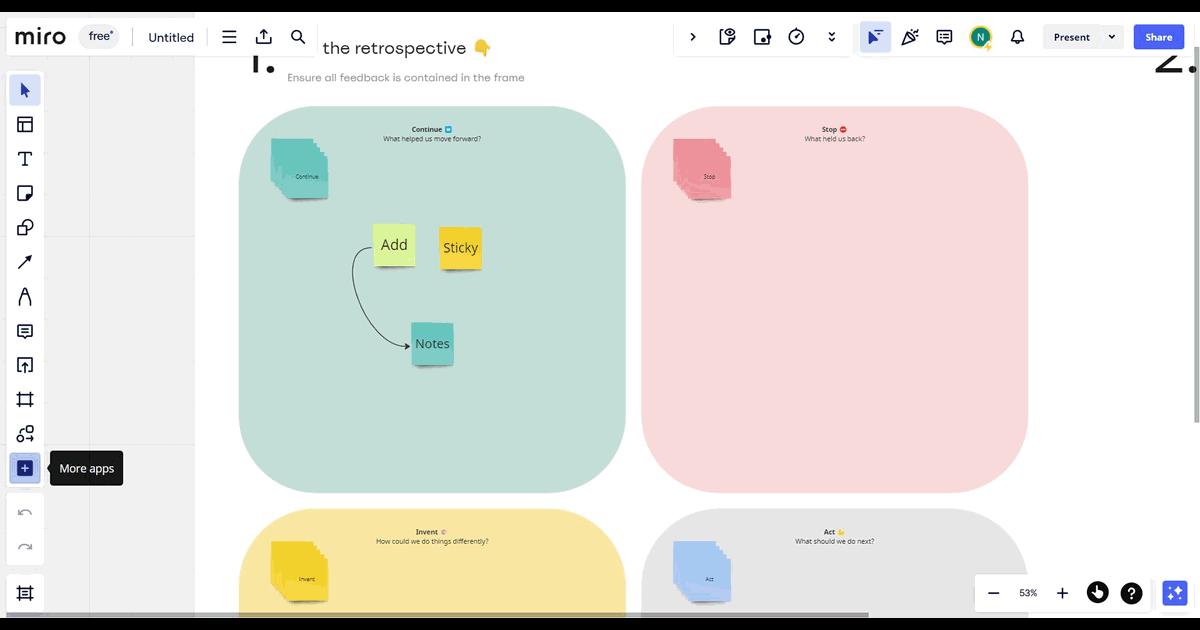
Task: Select the Frame tool
Action: [x=25, y=399]
